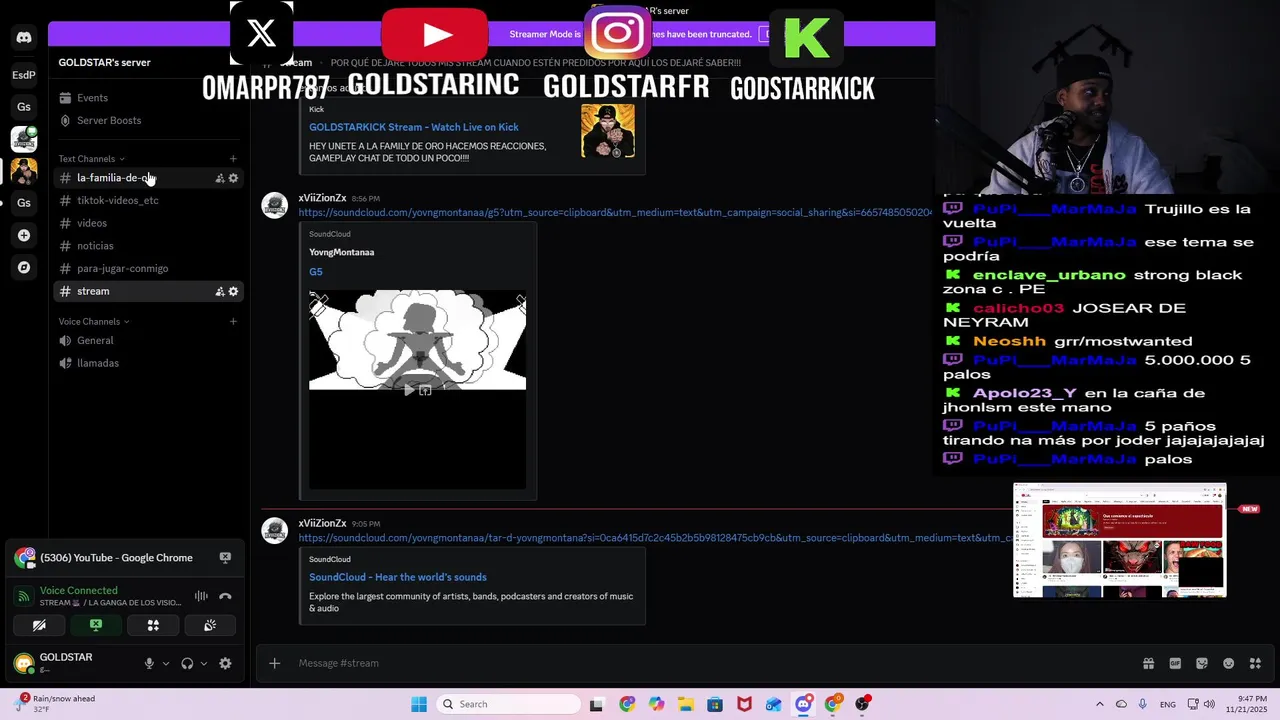Open soundcloud g5 link by xViiZionZx

(615, 212)
